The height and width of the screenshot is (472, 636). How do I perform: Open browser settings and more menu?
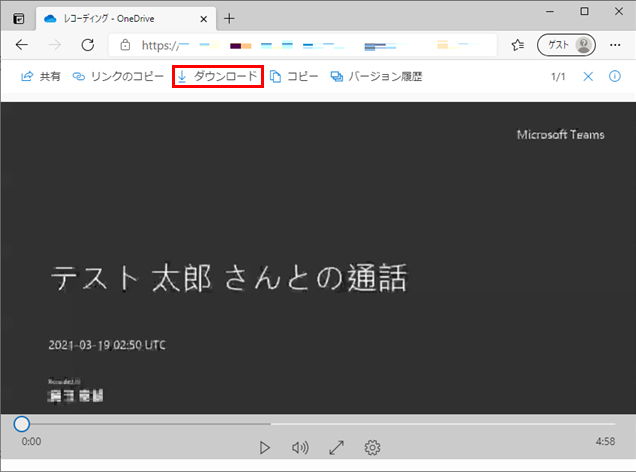click(614, 45)
